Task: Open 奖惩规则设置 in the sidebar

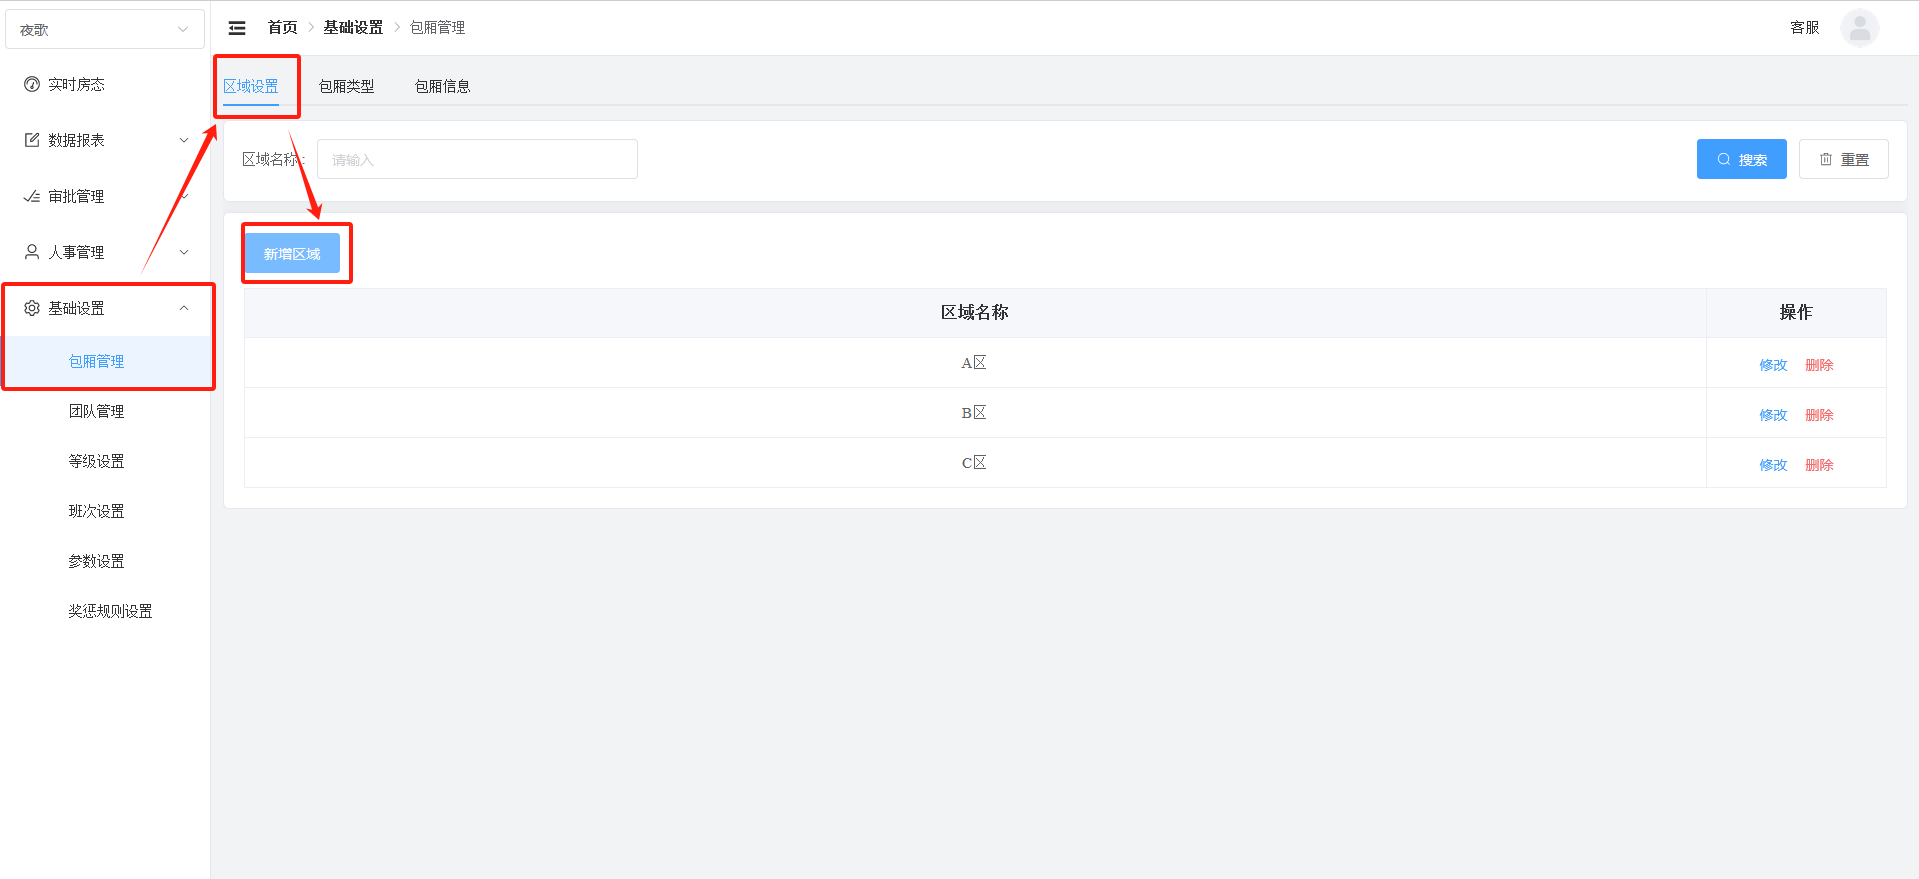Action: 105,611
